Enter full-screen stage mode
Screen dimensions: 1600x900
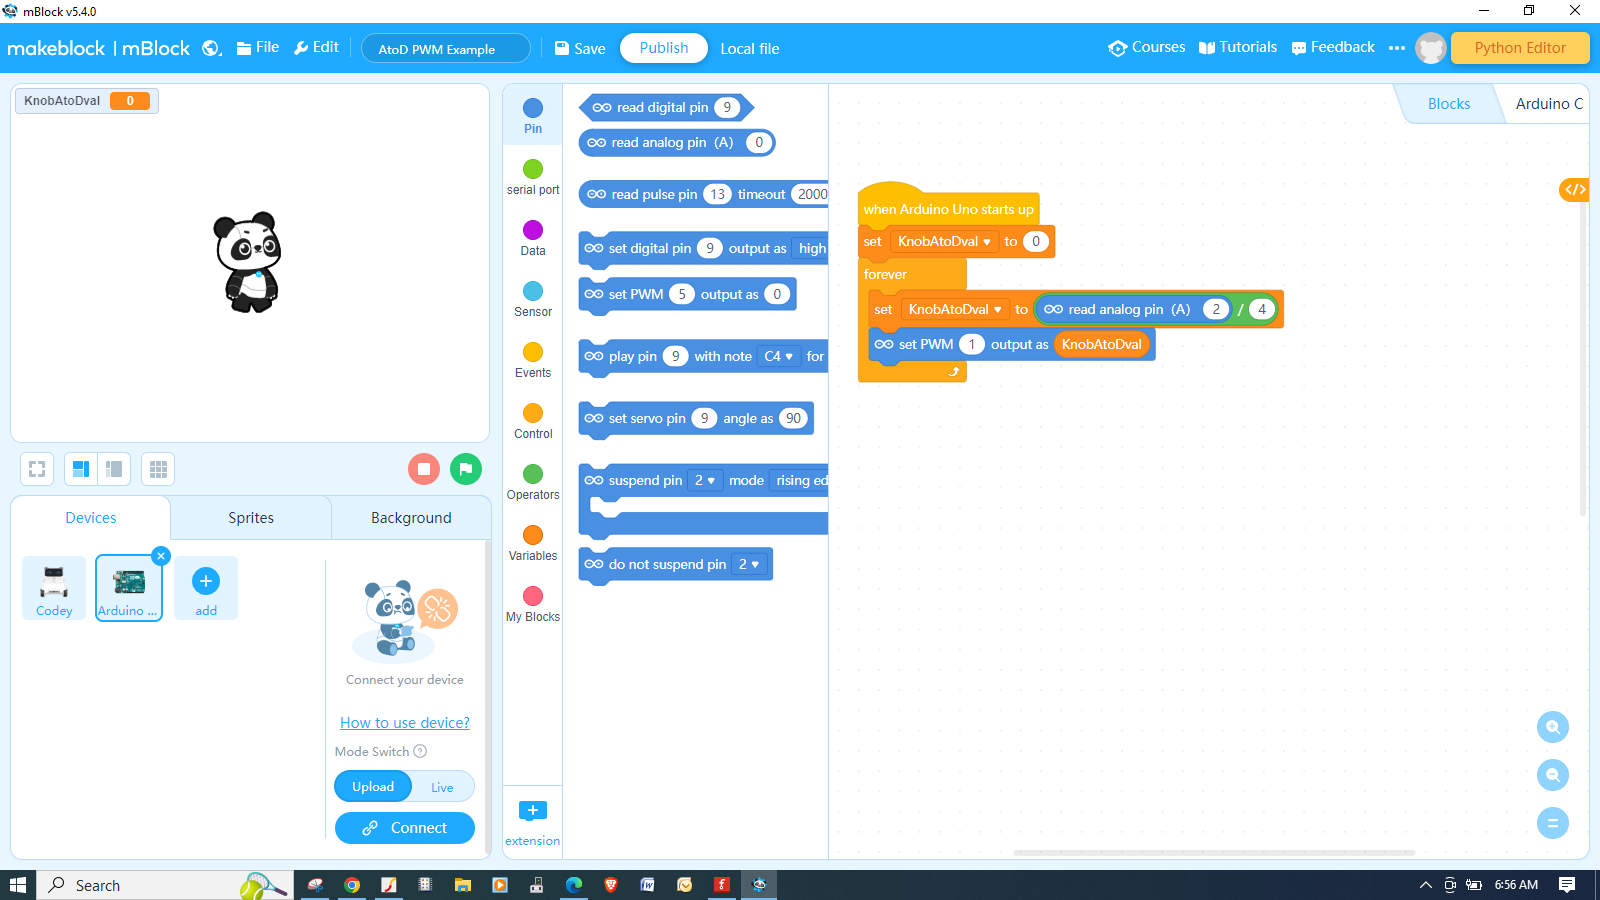click(x=37, y=469)
